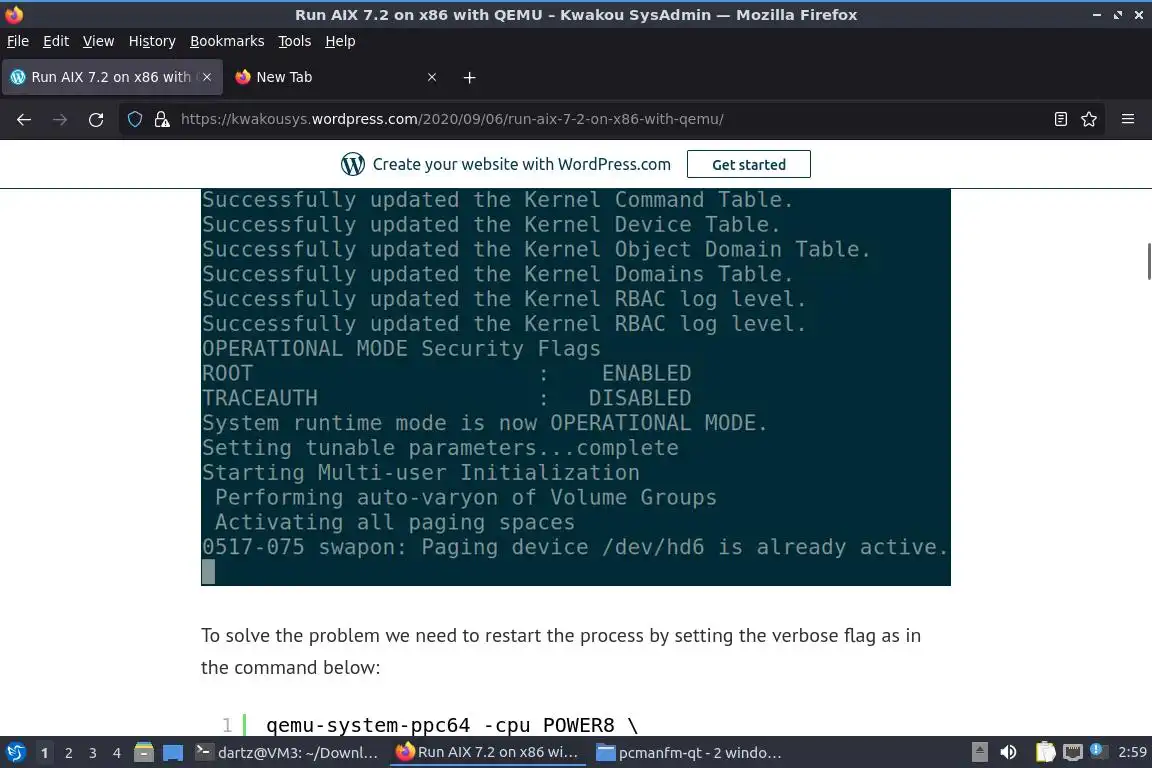Toggle Reader View for this page
Screen dimensions: 1152x768
(1060, 119)
